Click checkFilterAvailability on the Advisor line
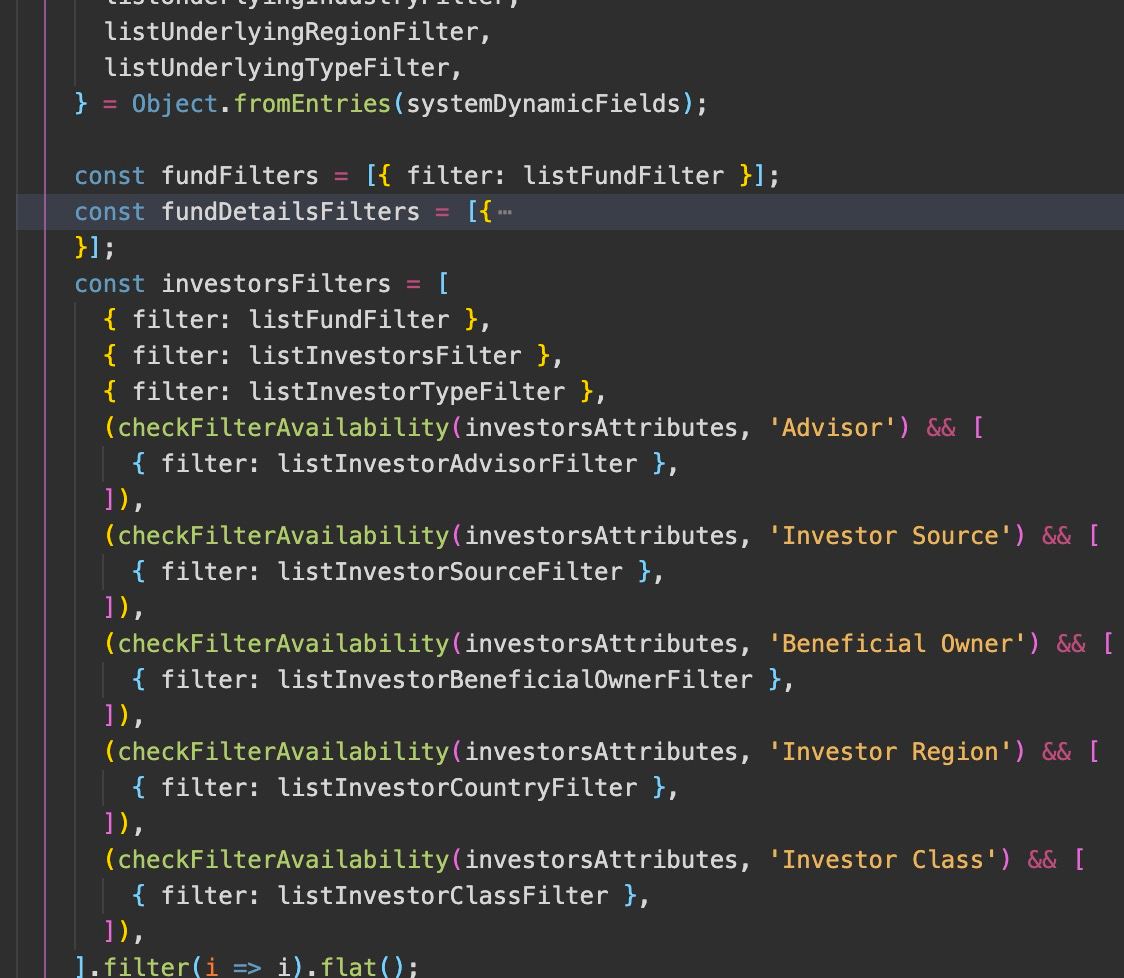Screen dimensions: 1124x978 point(283,428)
